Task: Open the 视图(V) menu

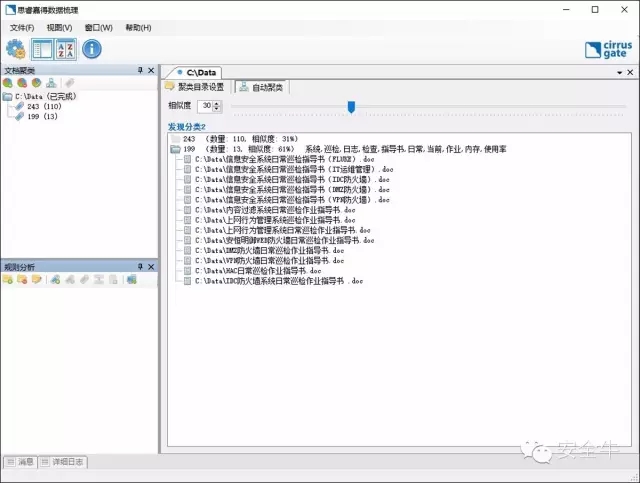Action: click(x=59, y=27)
